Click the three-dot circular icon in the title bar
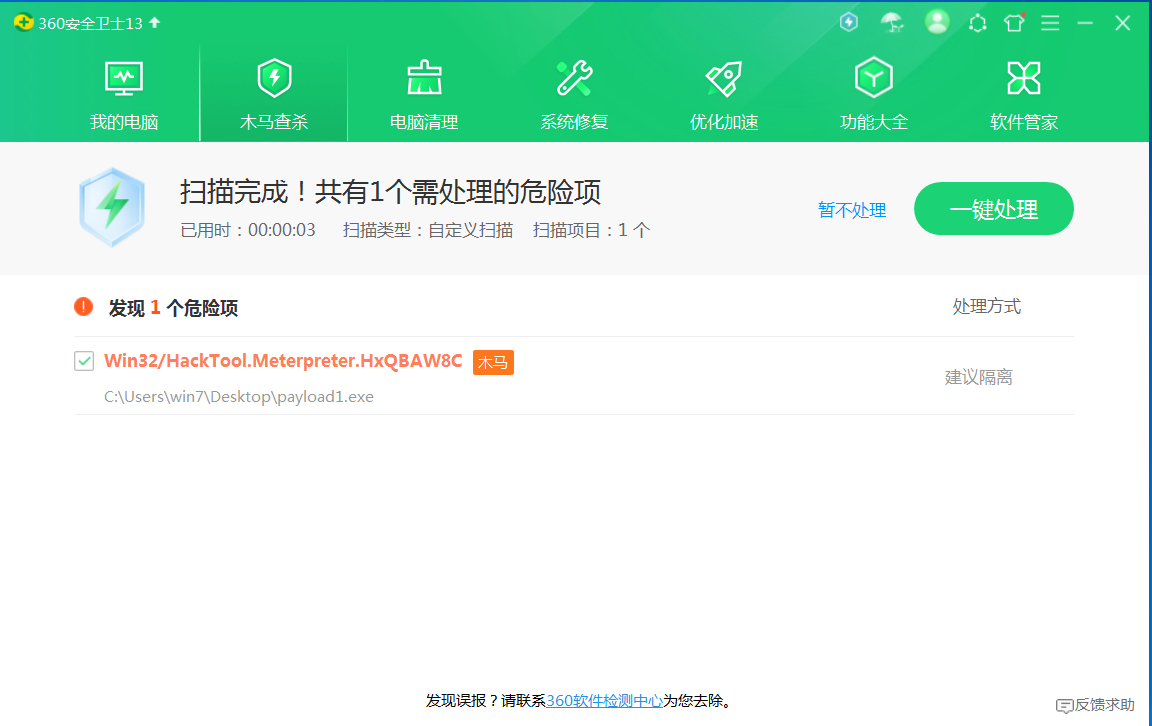1152x726 pixels. click(x=978, y=23)
